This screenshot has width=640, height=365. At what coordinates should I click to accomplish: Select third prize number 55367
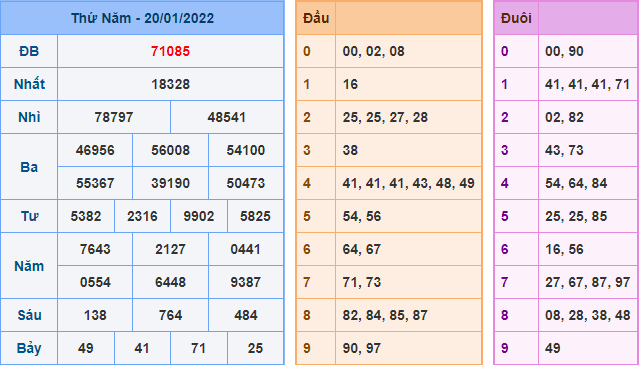pos(95,183)
